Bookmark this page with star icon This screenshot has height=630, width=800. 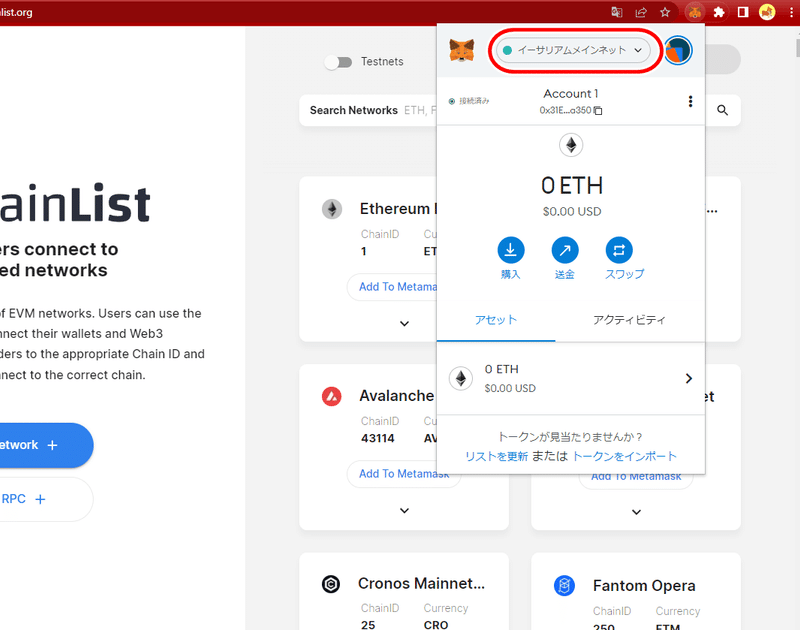(x=665, y=12)
